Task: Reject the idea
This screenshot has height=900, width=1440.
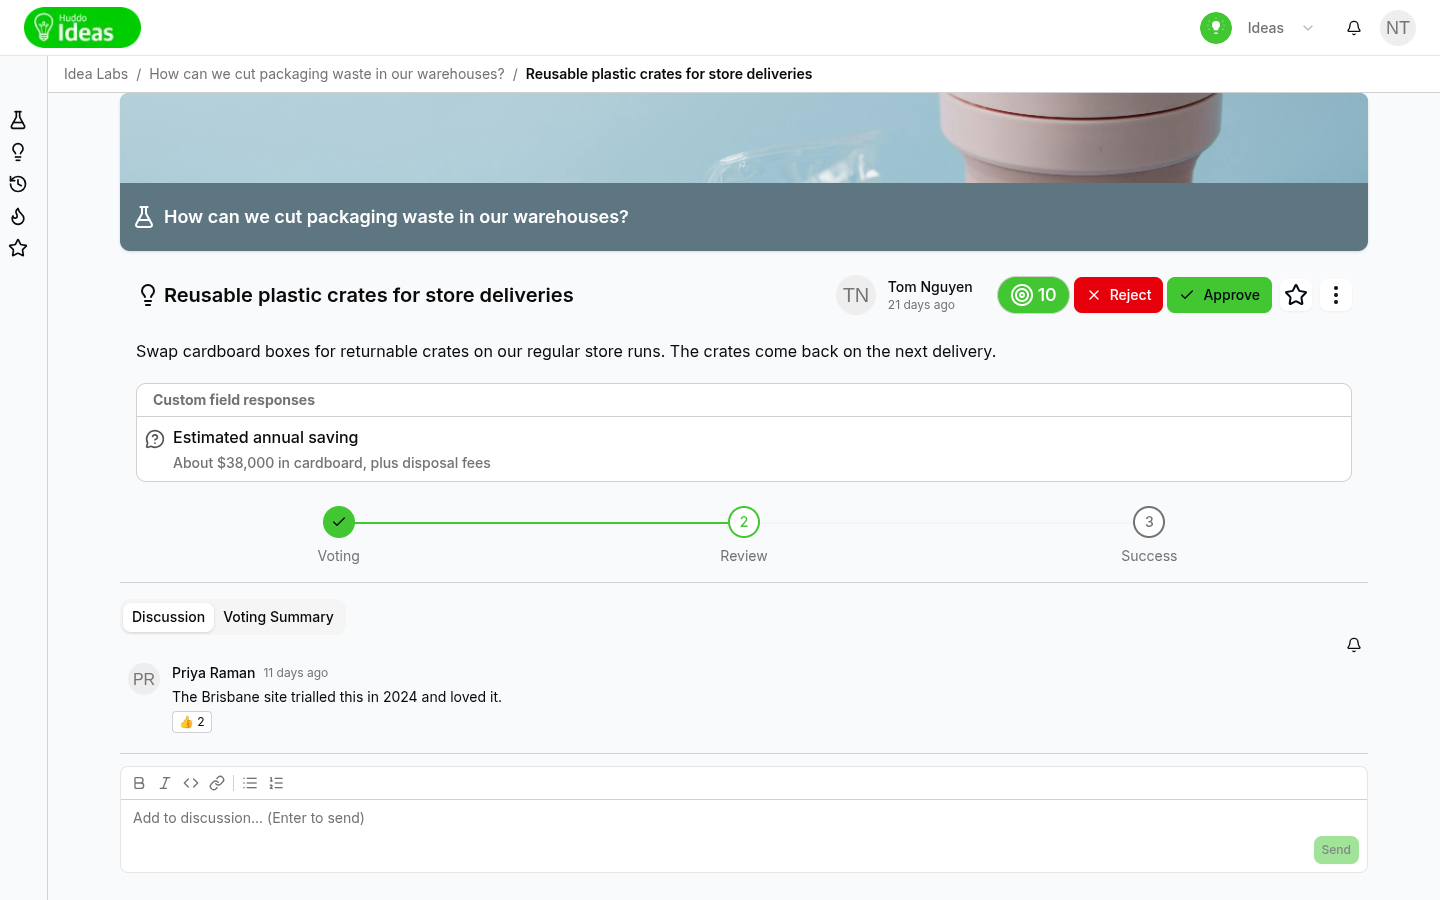Action: [1118, 295]
